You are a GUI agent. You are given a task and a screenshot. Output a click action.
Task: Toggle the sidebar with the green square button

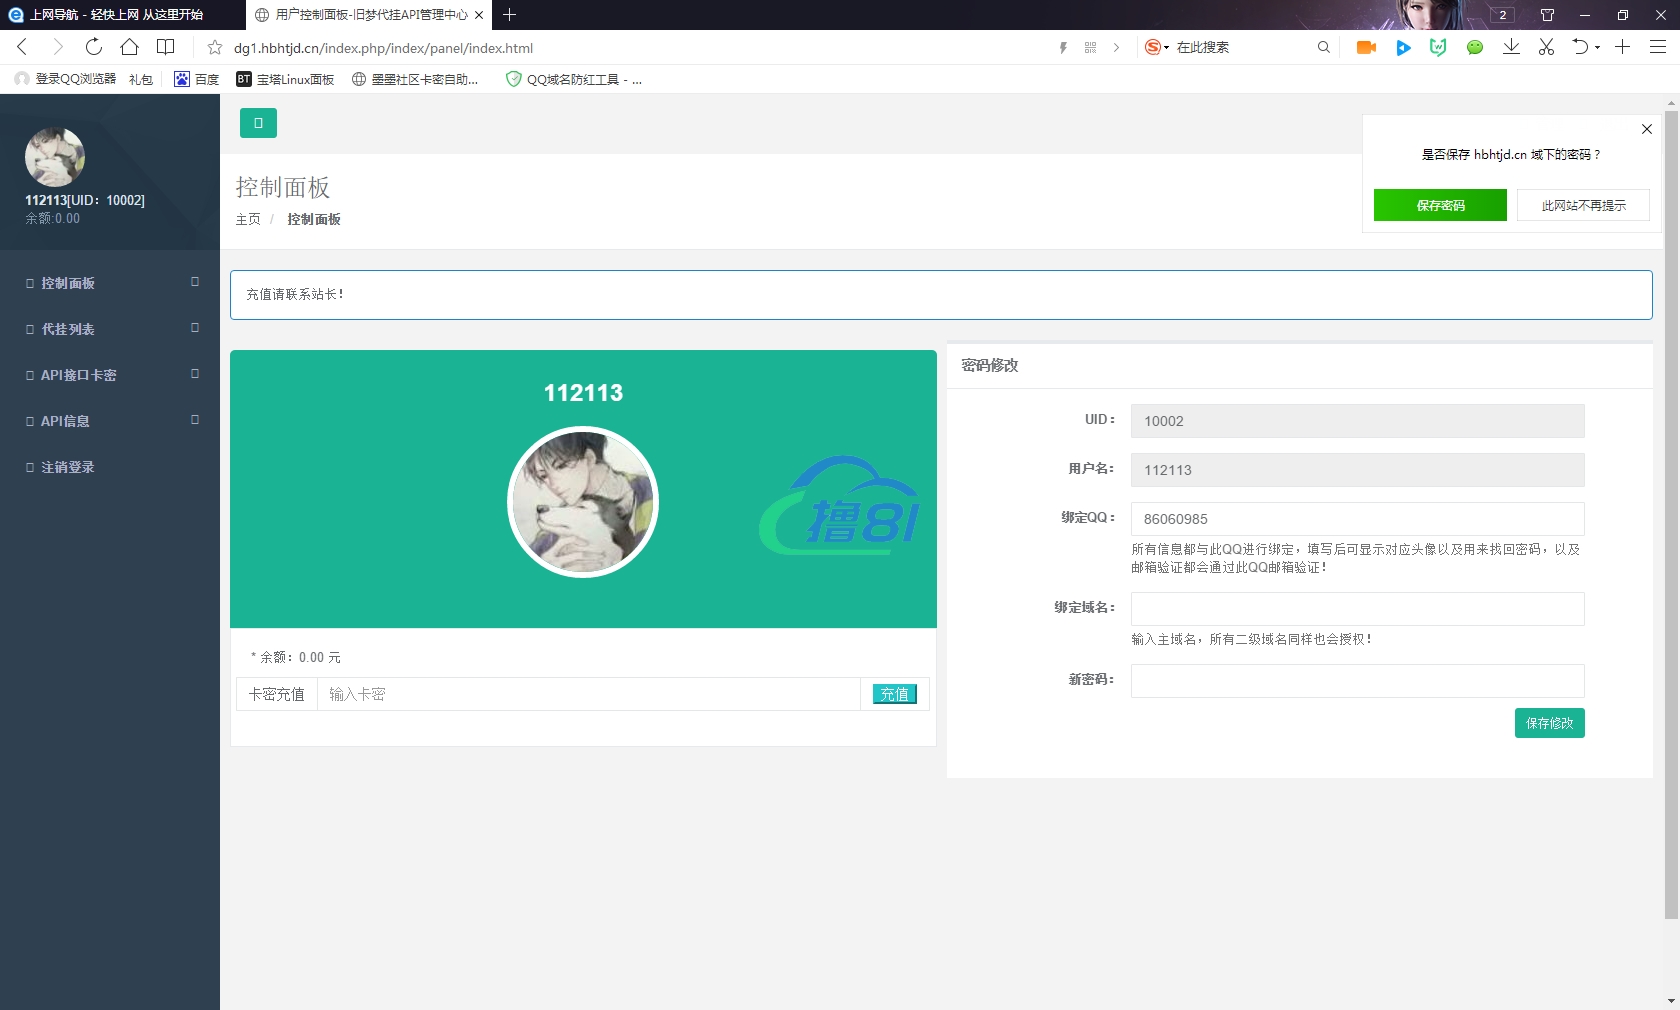258,123
